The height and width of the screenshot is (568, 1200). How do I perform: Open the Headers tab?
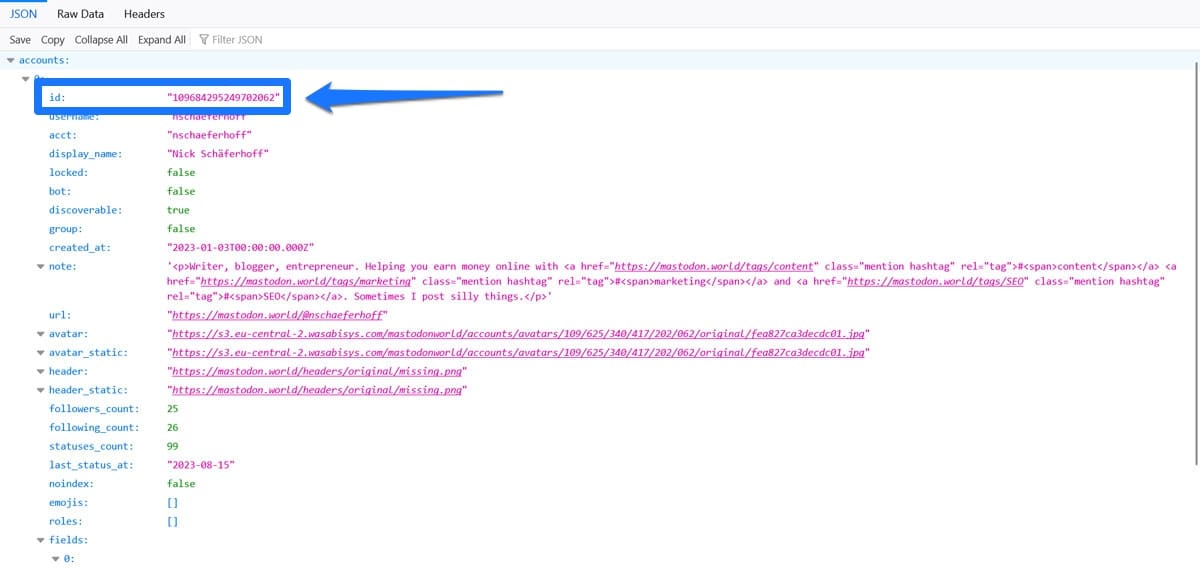coord(144,14)
